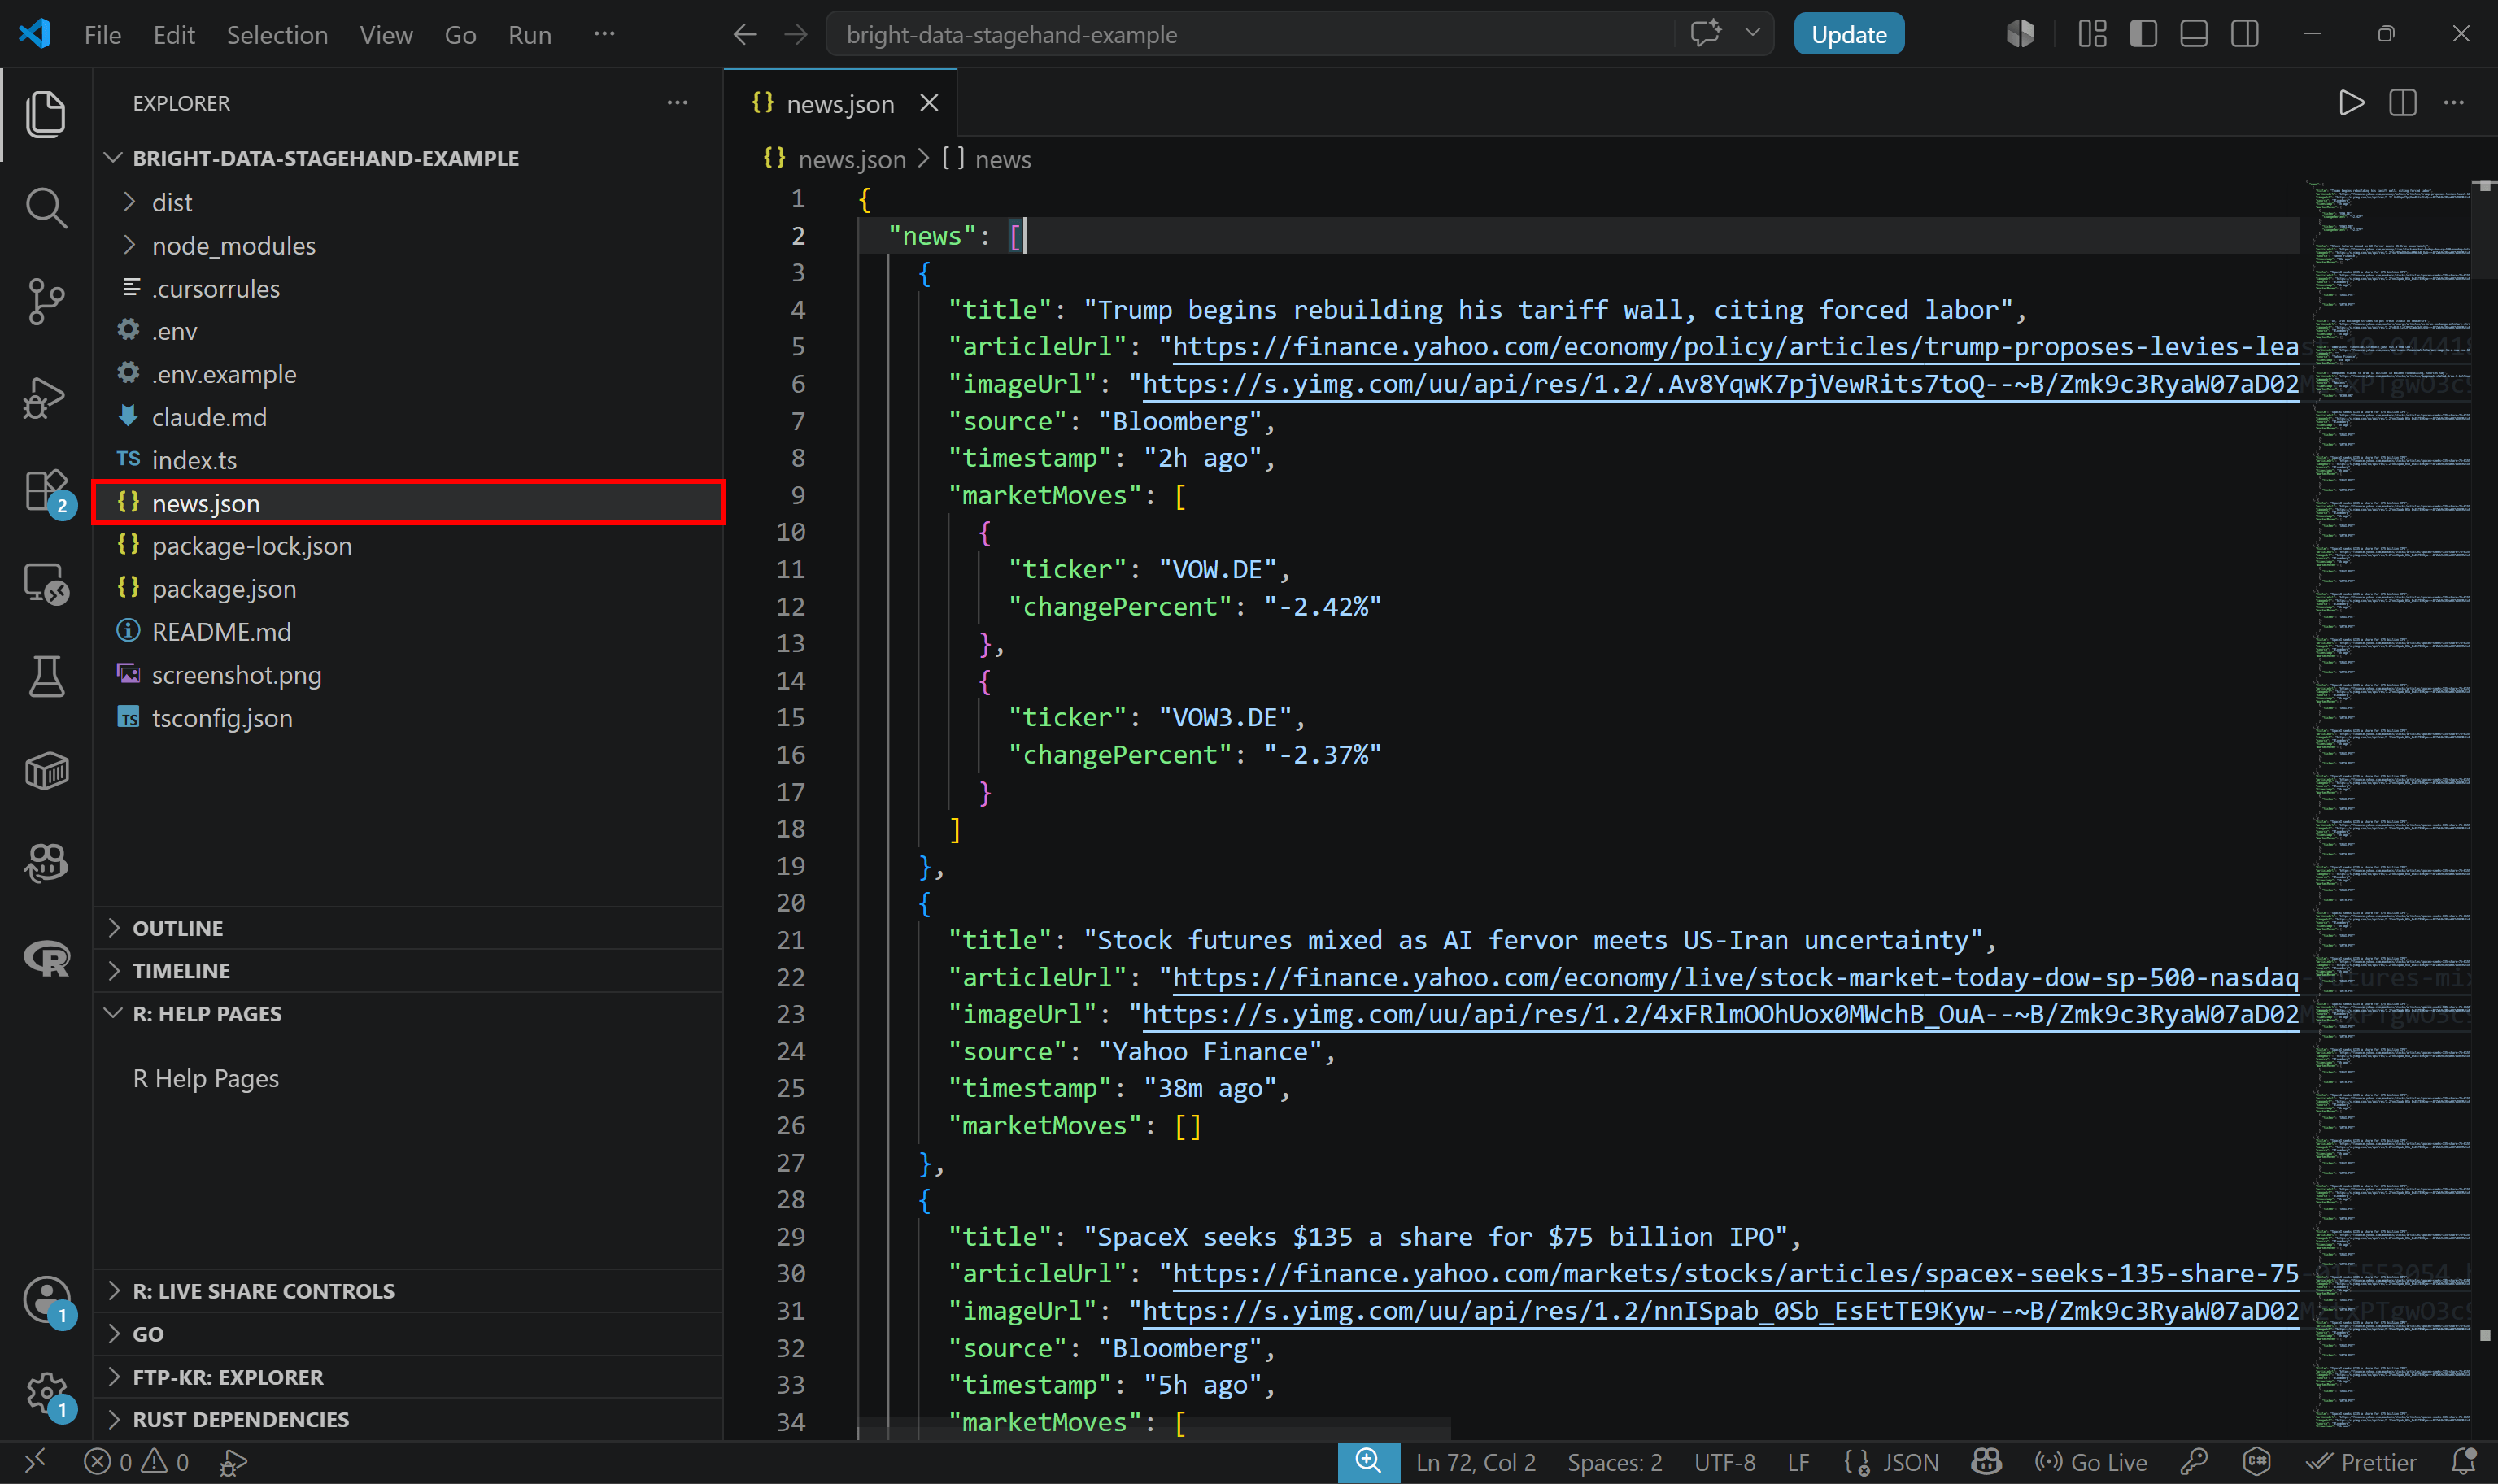The width and height of the screenshot is (2498, 1484).
Task: Click Go Live in status bar
Action: (2090, 1462)
